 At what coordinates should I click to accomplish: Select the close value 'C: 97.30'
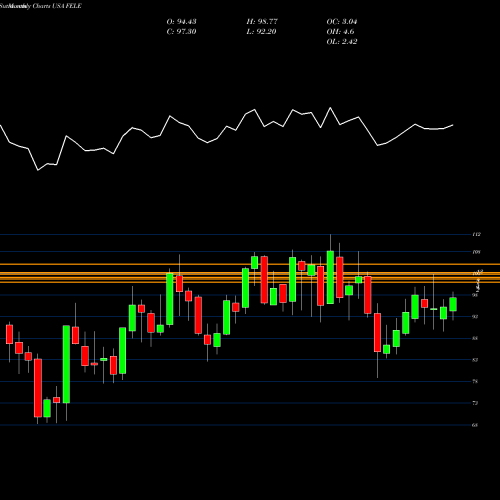coord(181,32)
